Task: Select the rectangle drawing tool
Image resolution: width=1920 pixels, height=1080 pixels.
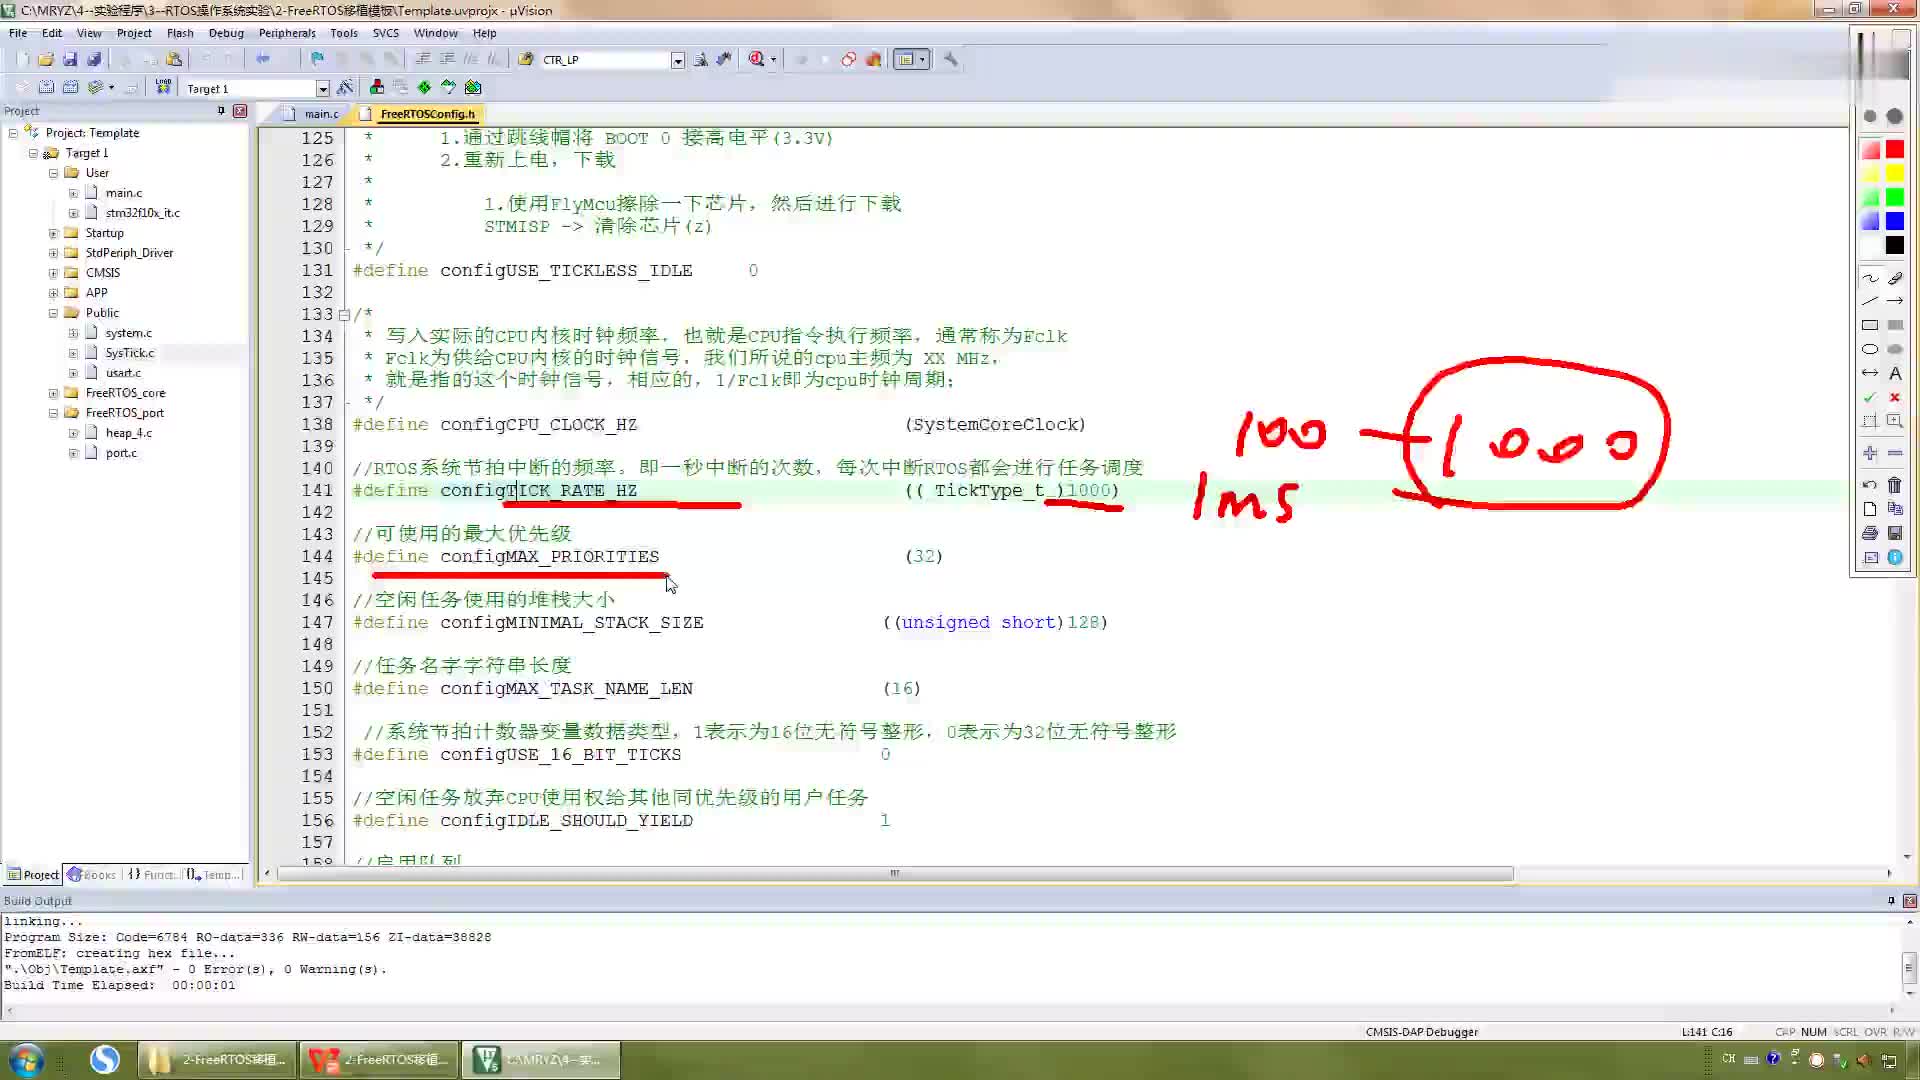Action: click(1869, 325)
